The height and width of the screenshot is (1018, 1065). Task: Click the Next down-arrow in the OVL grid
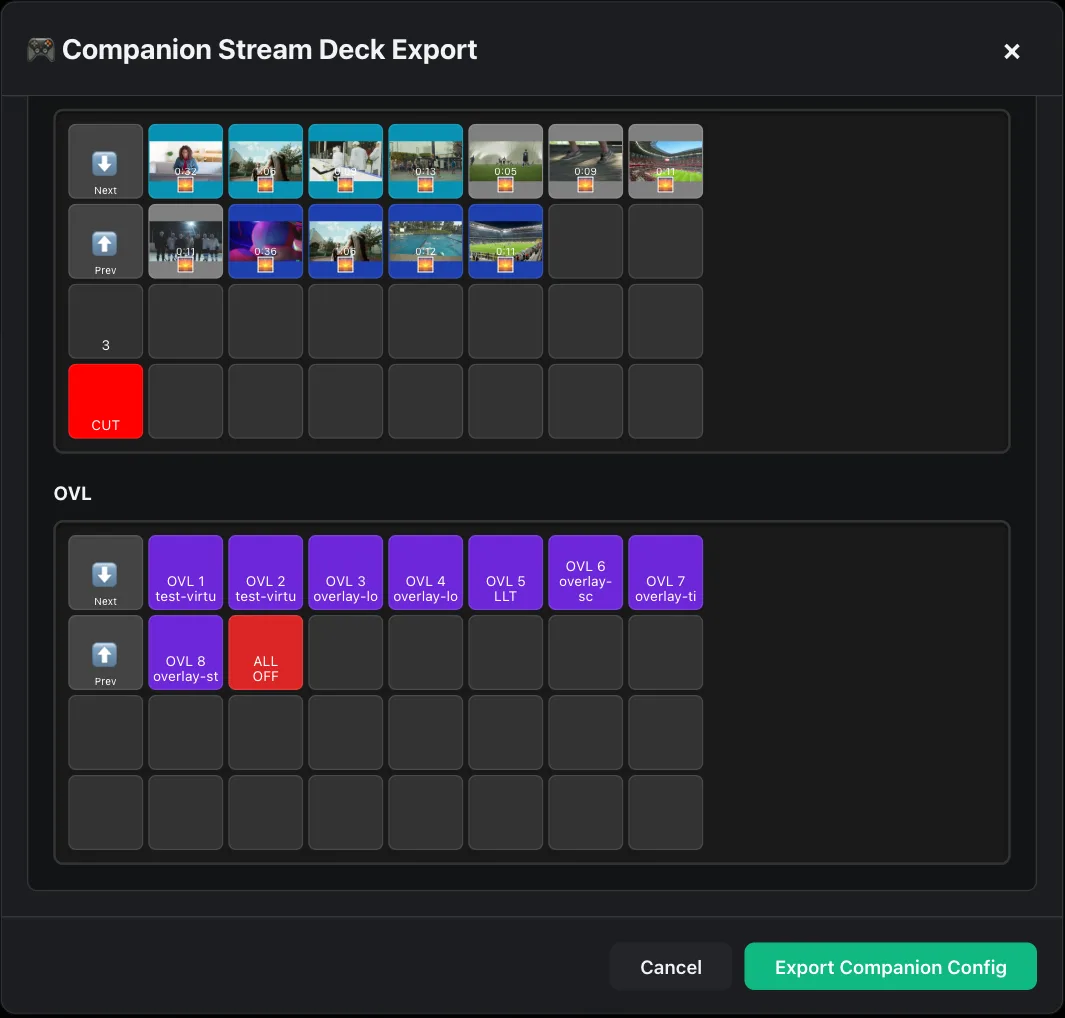click(x=105, y=572)
